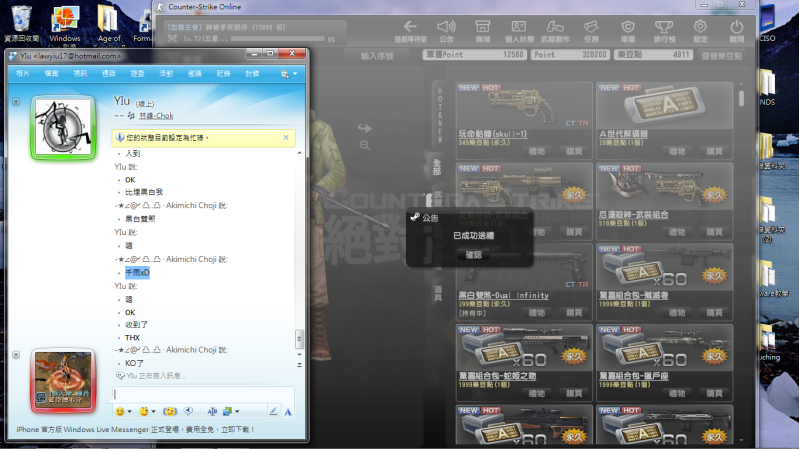Open the 排行榜 ranking trophy icon

[664, 31]
